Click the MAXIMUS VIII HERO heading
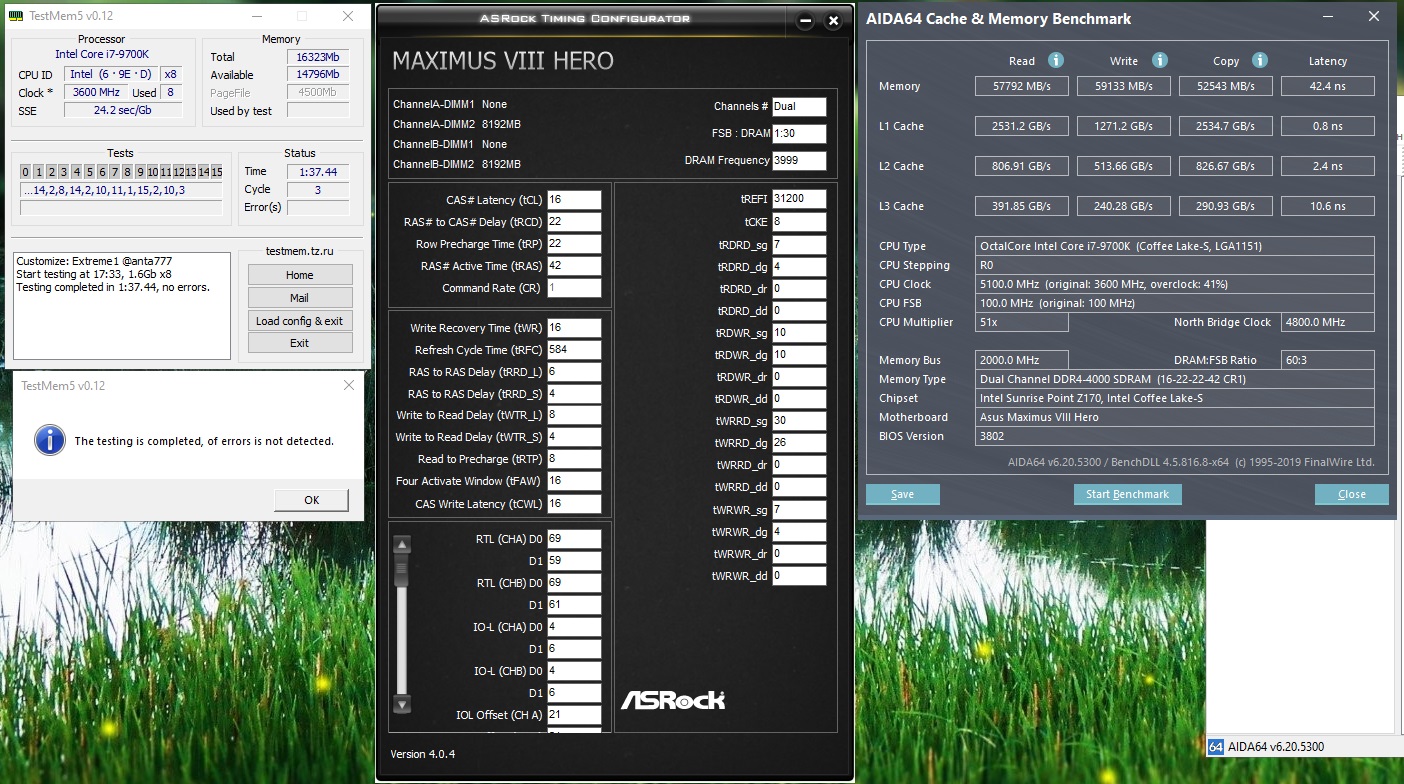This screenshot has height=784, width=1404. (503, 61)
